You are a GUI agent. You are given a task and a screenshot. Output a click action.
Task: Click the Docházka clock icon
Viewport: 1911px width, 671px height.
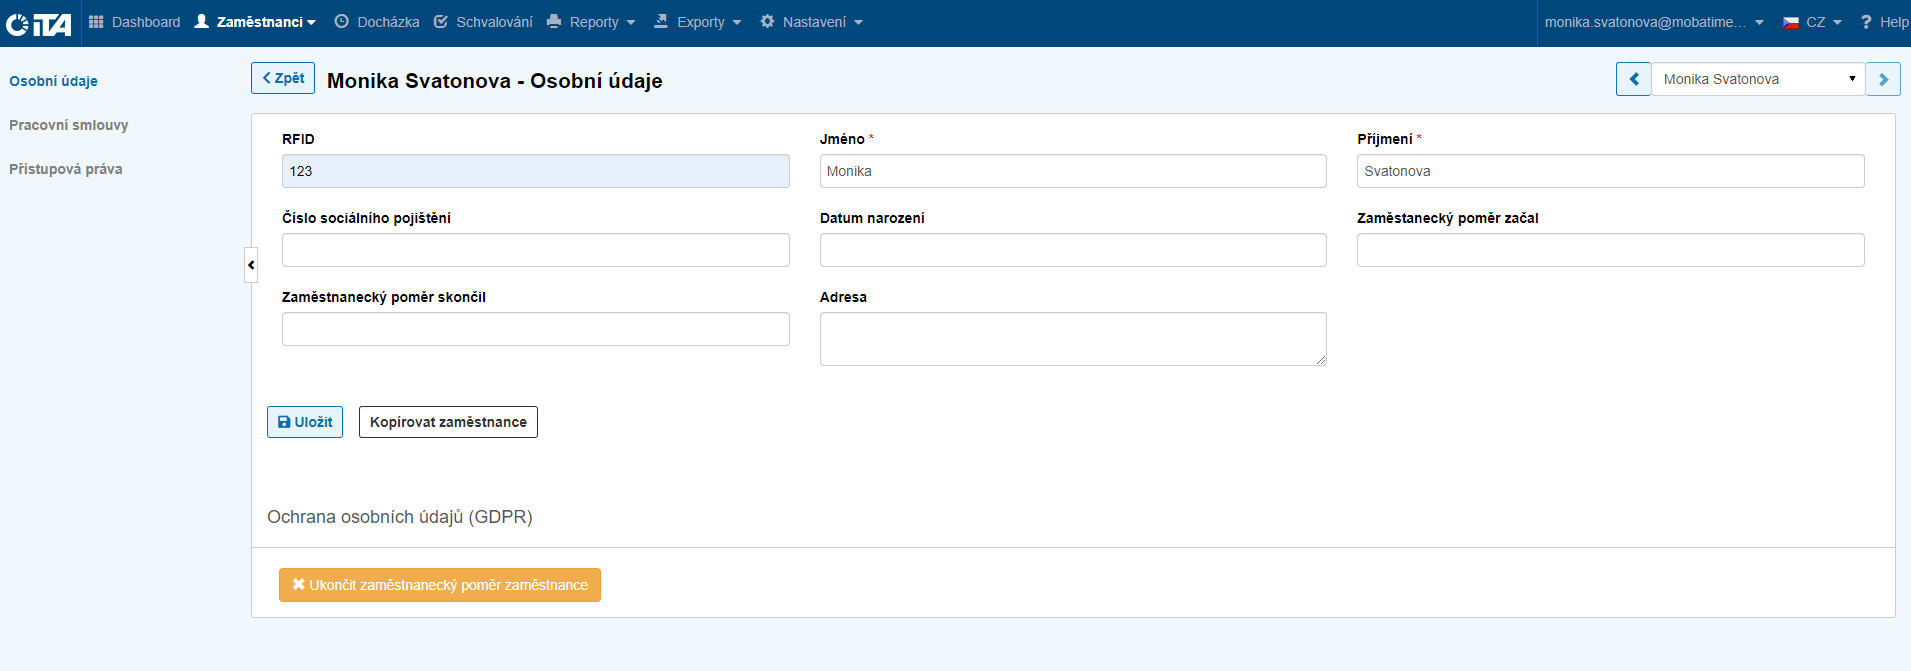pos(342,22)
